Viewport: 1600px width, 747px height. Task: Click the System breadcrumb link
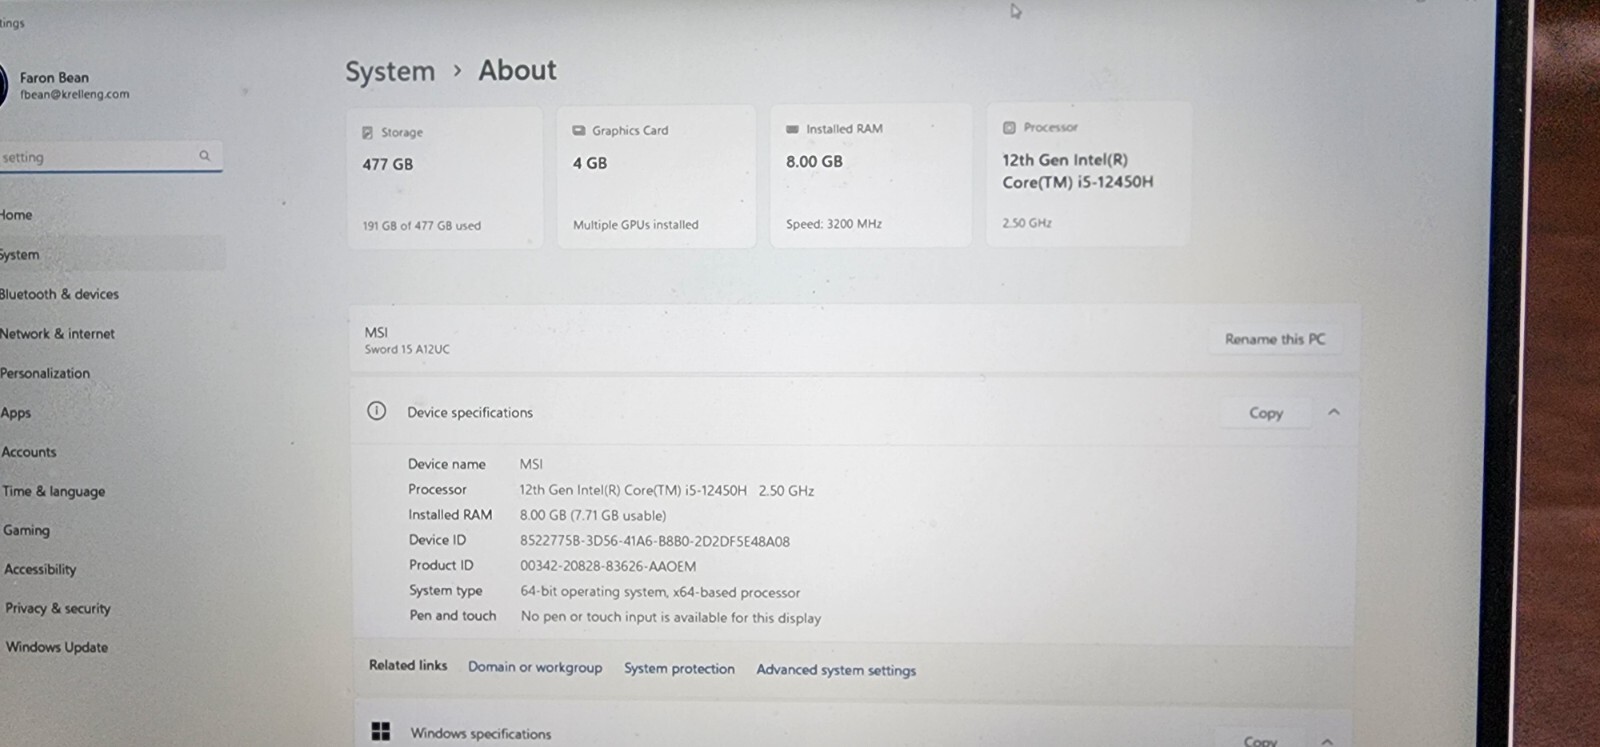click(x=390, y=72)
